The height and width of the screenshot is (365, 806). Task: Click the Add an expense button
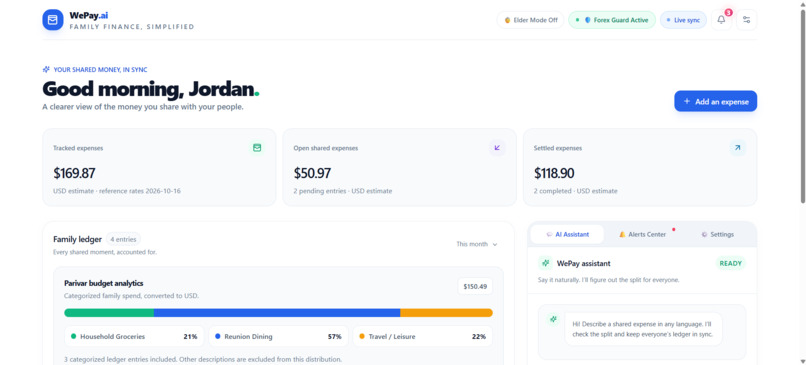tap(716, 101)
